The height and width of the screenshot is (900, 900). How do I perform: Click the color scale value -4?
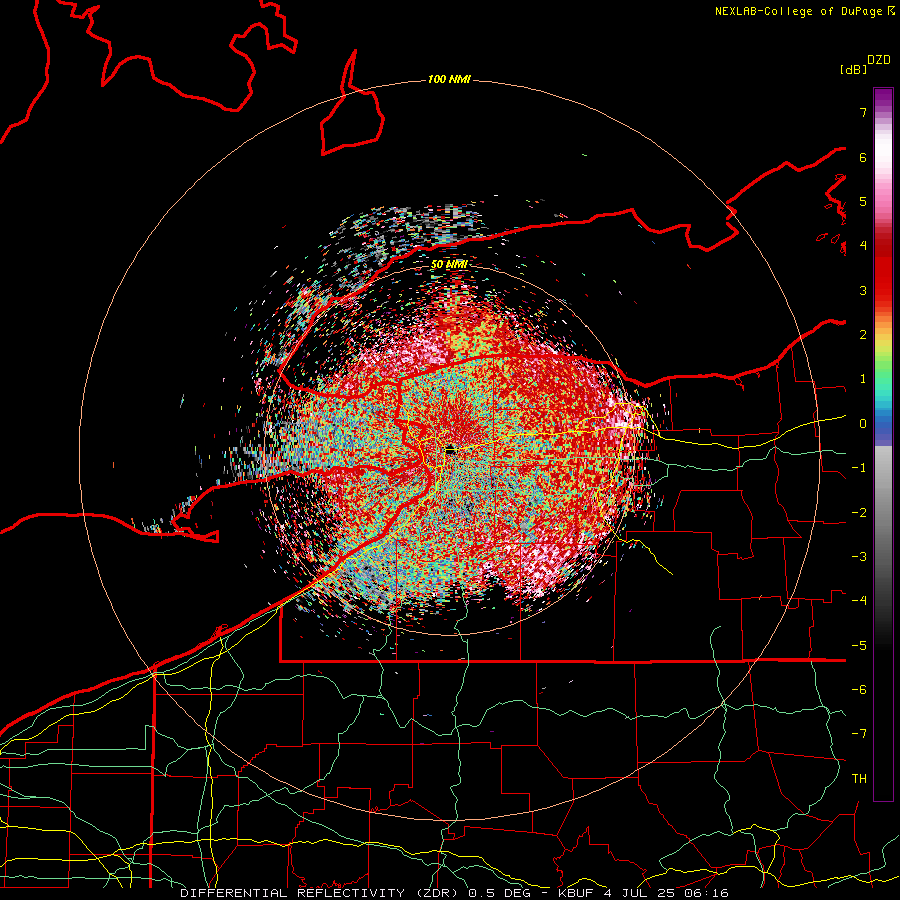[859, 601]
